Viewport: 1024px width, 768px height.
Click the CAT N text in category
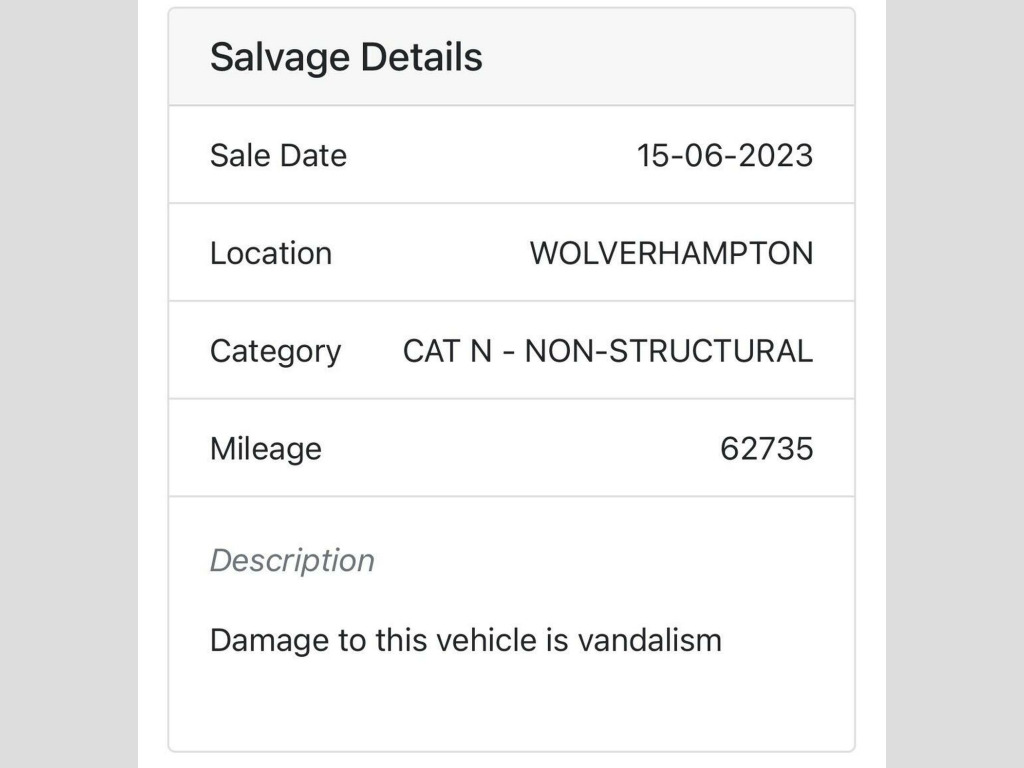click(447, 351)
